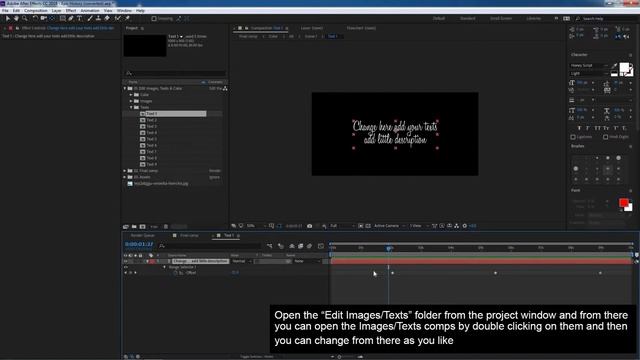This screenshot has height=360, width=640.
Task: Click the composition flowchart icon in timeline
Action: point(269,246)
